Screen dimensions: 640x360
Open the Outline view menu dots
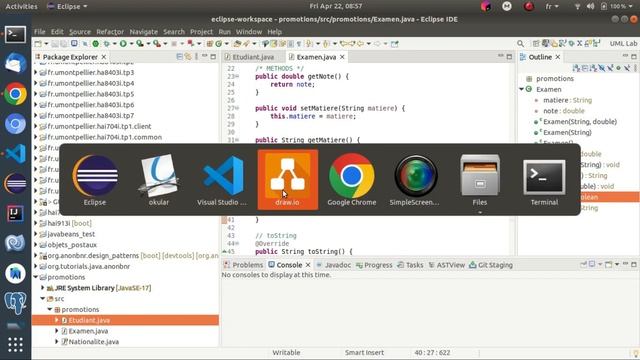[x=636, y=68]
